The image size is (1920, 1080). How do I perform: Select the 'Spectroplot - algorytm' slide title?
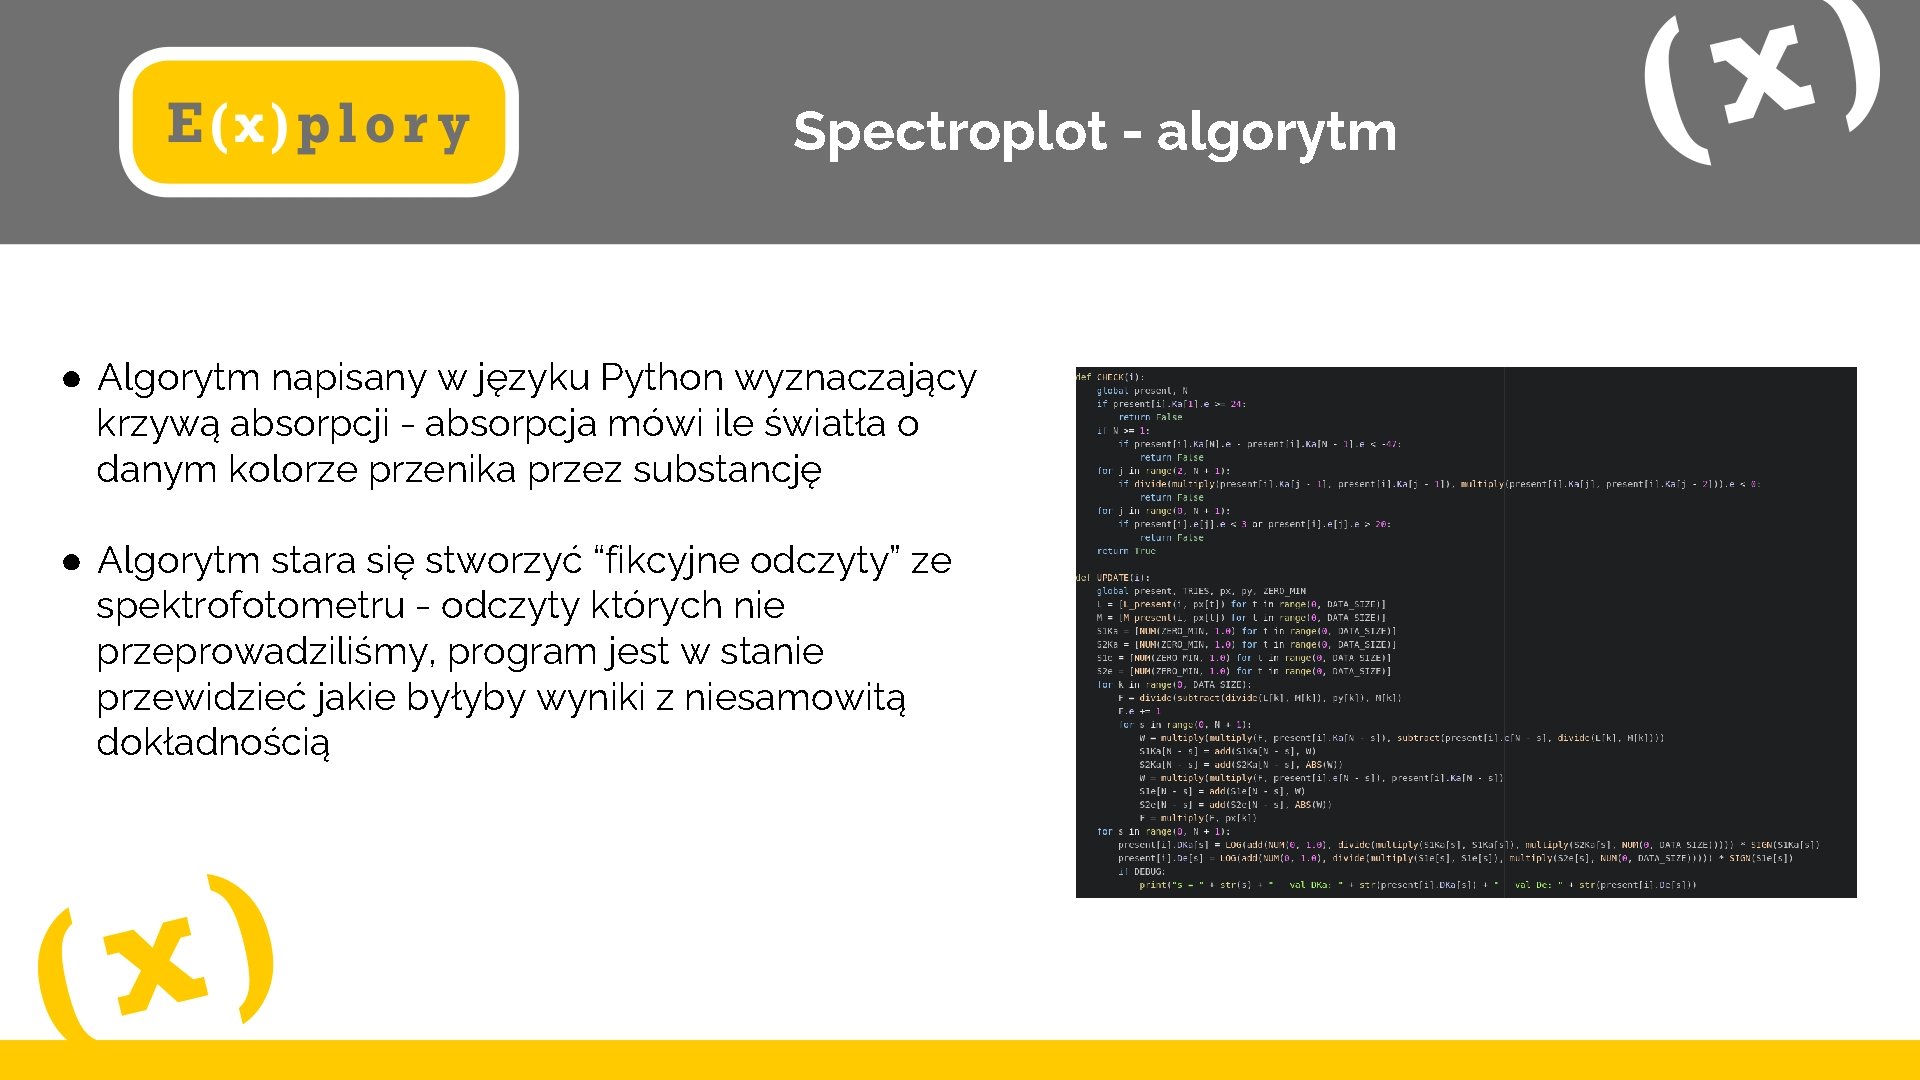click(1094, 131)
